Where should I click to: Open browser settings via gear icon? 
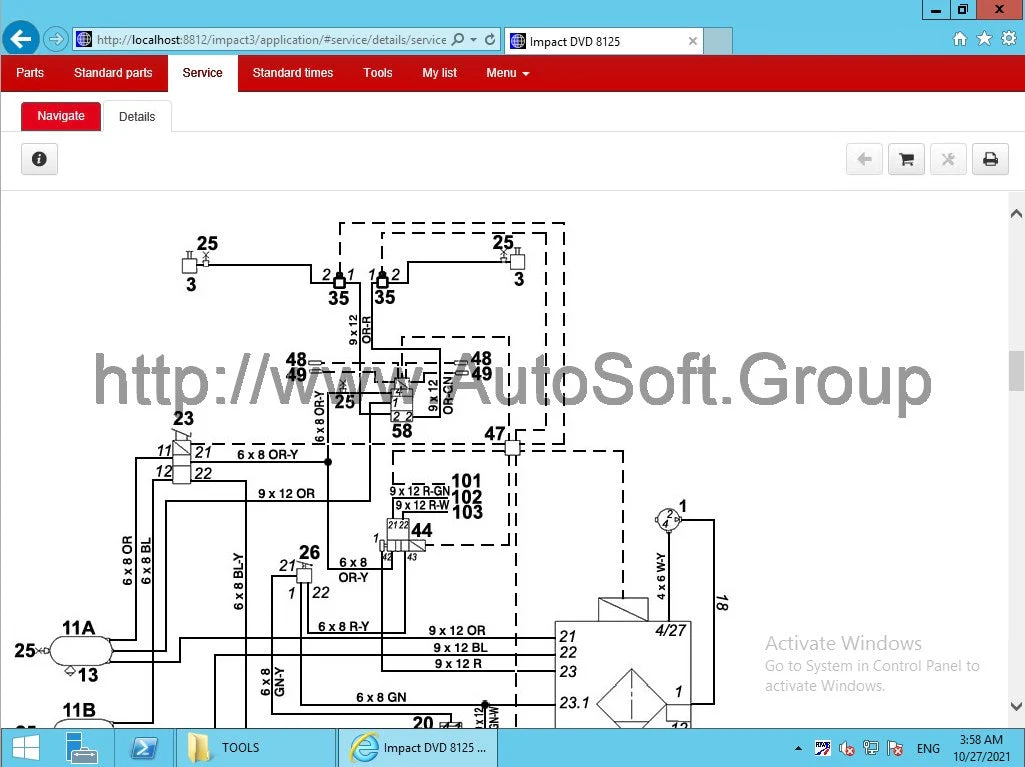tap(1008, 39)
